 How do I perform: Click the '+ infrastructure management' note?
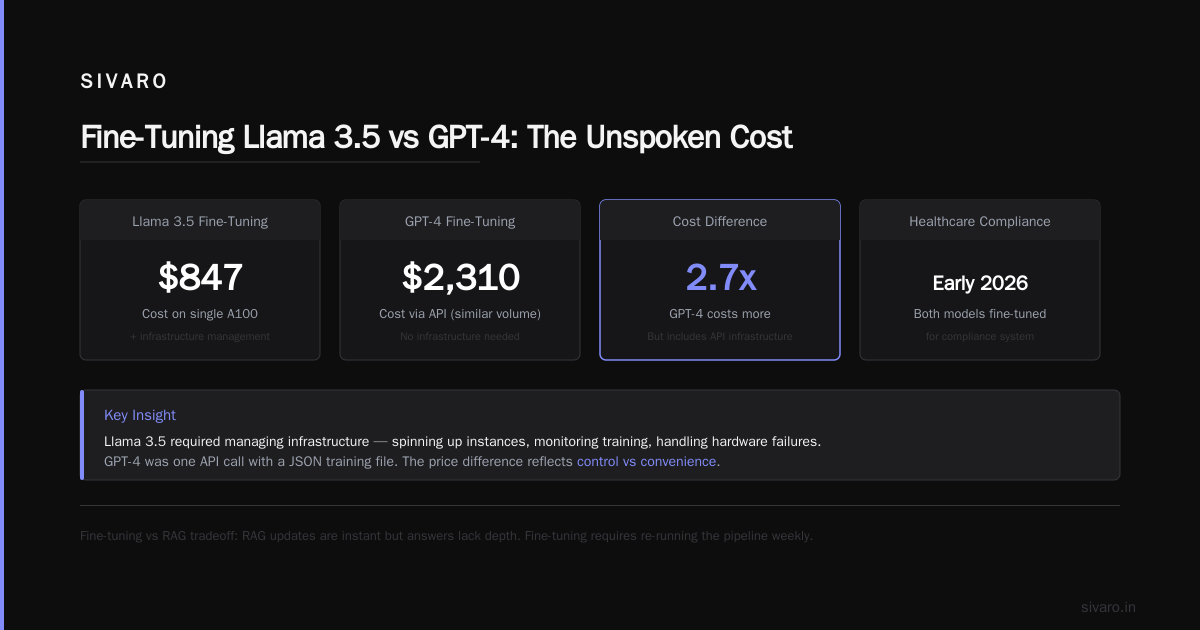click(200, 337)
